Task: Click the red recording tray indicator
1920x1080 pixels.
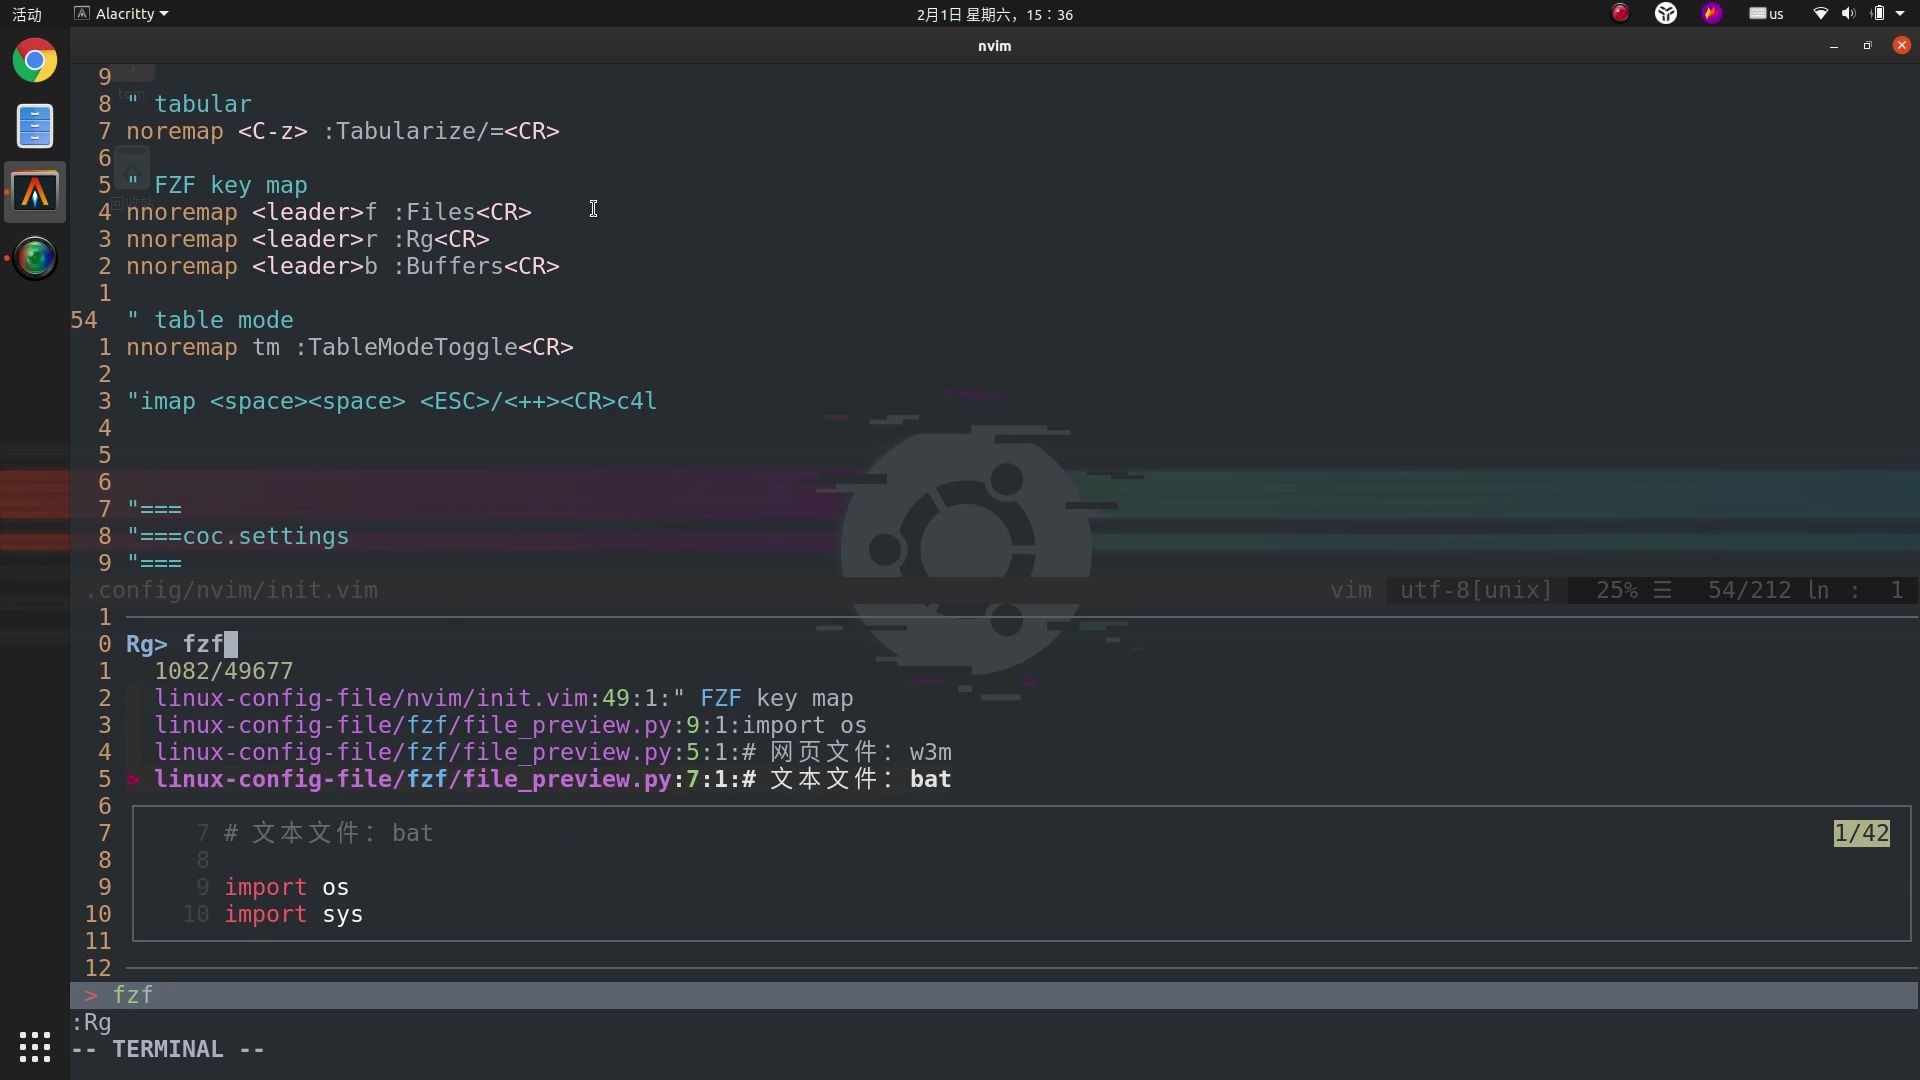Action: pos(1620,14)
